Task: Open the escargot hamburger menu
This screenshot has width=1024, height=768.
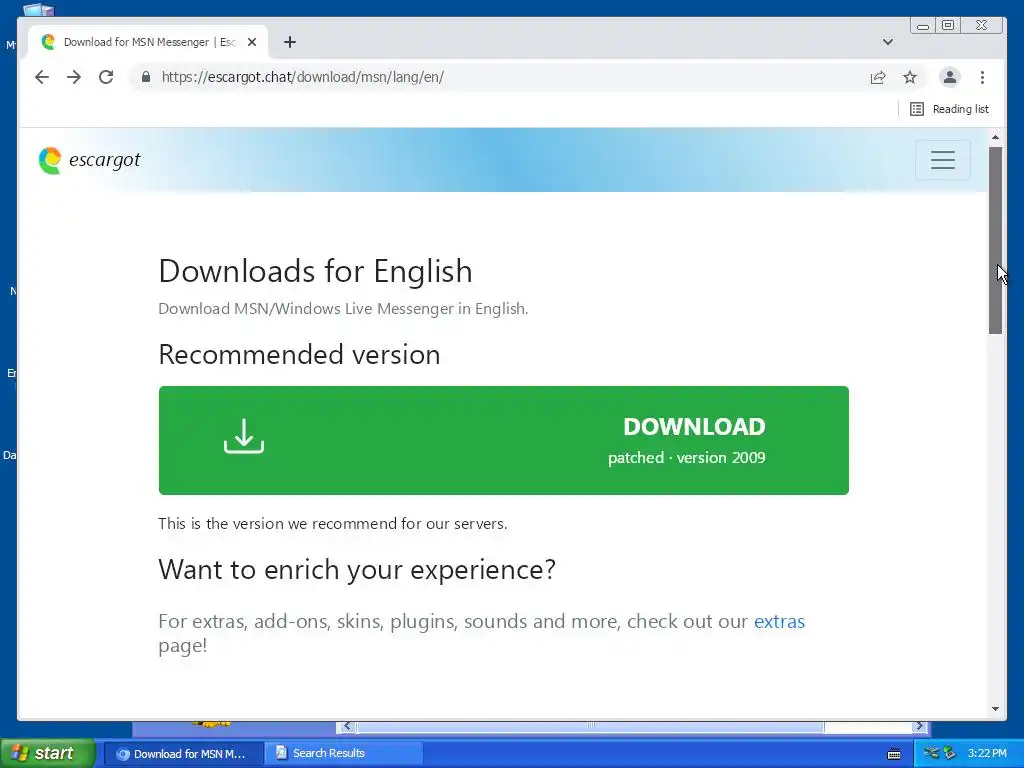Action: (x=942, y=160)
